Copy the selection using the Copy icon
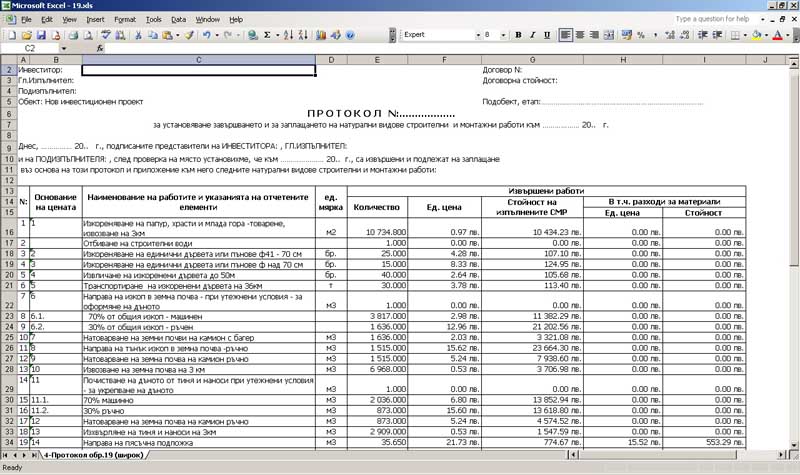Image resolution: width=800 pixels, height=475 pixels. tap(152, 35)
